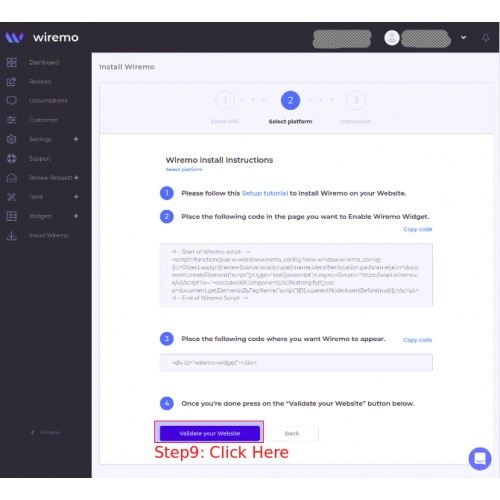The height and width of the screenshot is (500, 500).
Task: Collapse the sidebar menu
Action: [x=45, y=432]
